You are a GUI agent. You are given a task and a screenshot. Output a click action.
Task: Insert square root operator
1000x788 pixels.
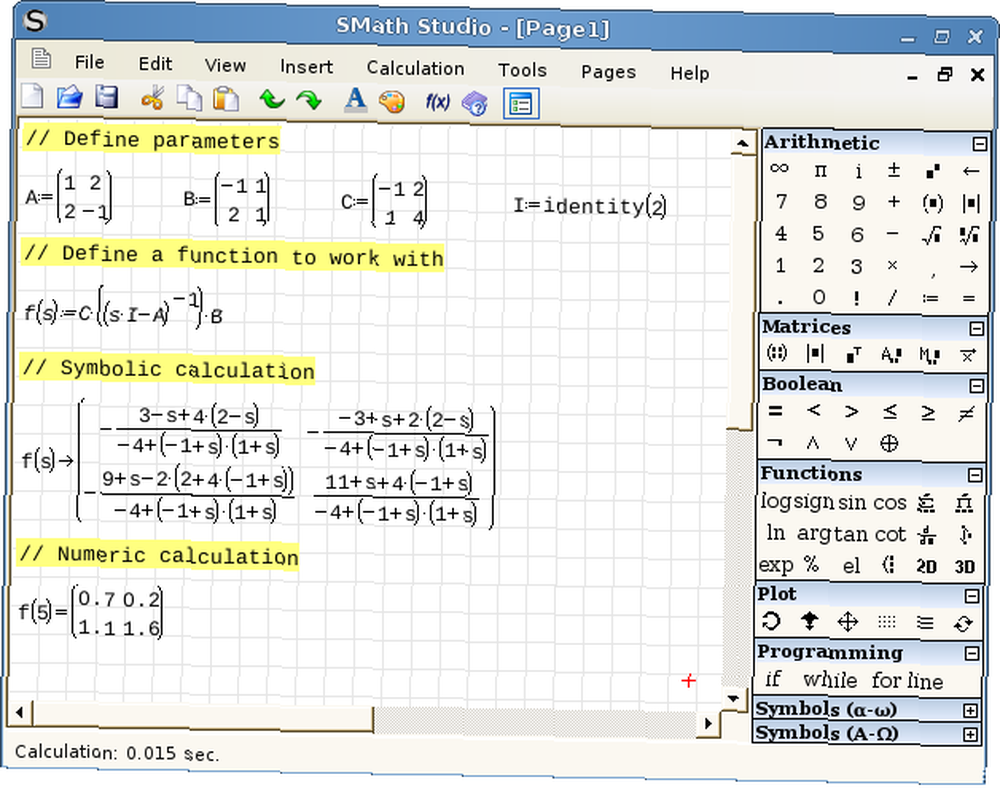[932, 235]
